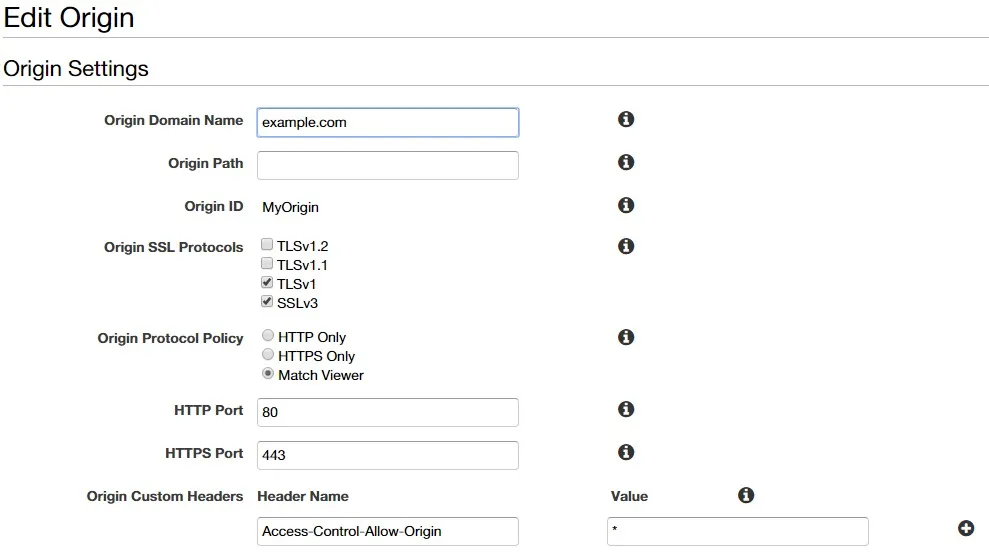
Task: Select the Match Viewer radio button
Action: 268,374
